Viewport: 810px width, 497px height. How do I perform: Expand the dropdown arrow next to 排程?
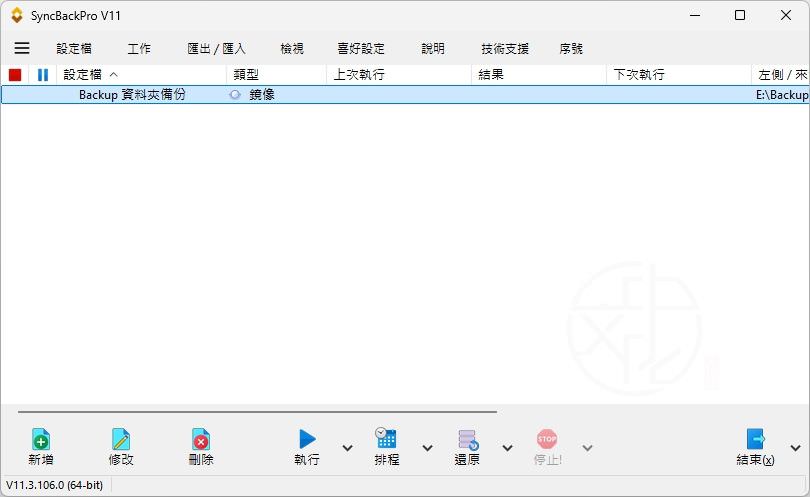point(427,448)
